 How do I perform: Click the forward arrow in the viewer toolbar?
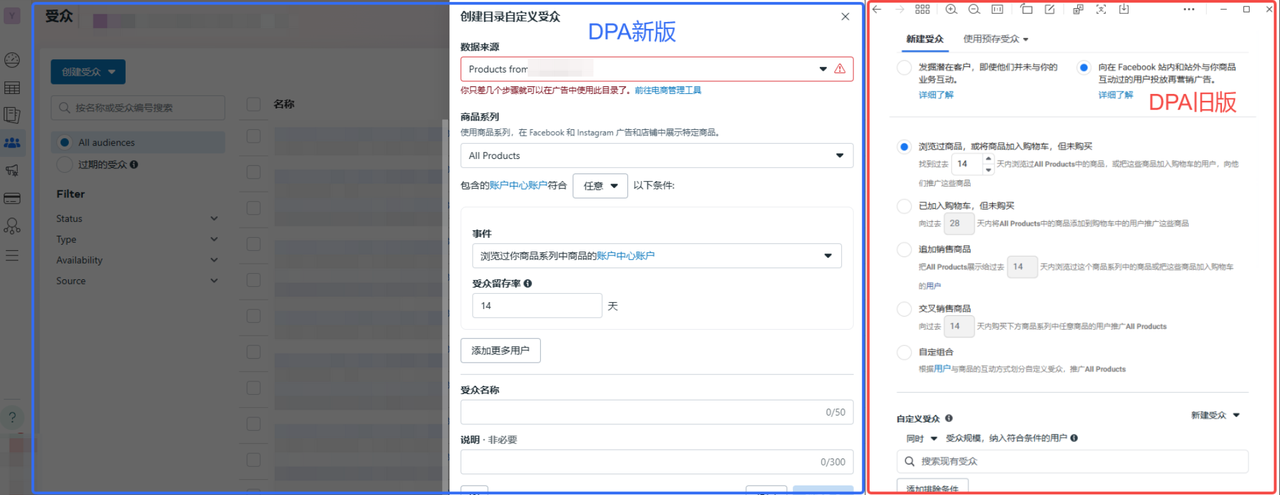899,9
